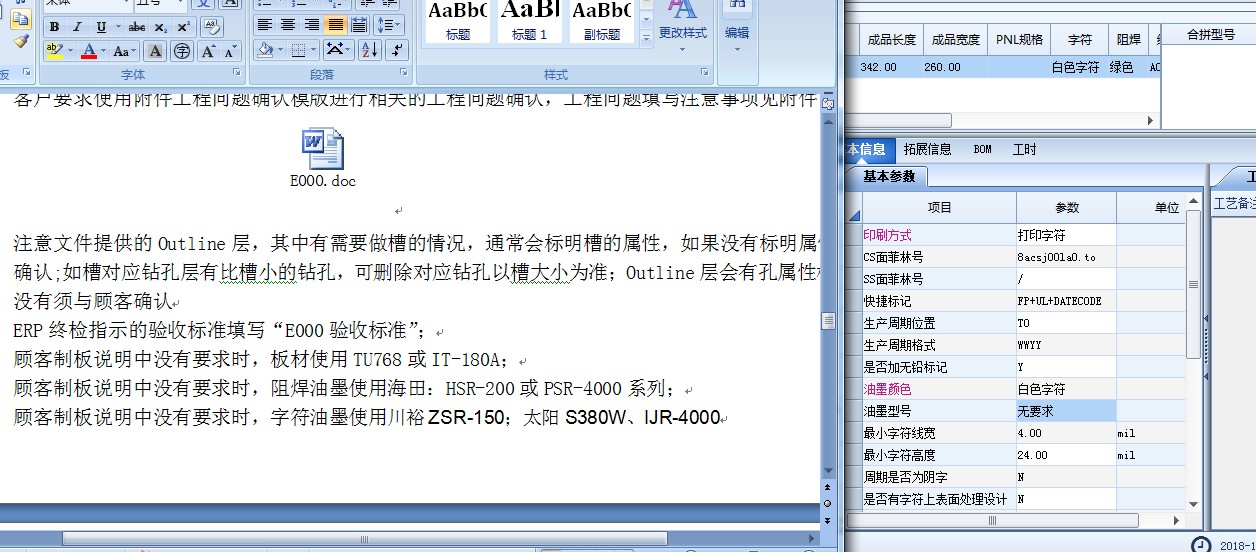
Task: Click 成品长度 column header
Action: pos(891,40)
